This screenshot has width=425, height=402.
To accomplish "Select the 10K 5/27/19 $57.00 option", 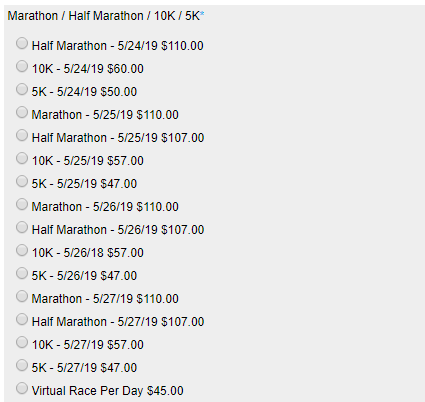I will click(x=22, y=342).
